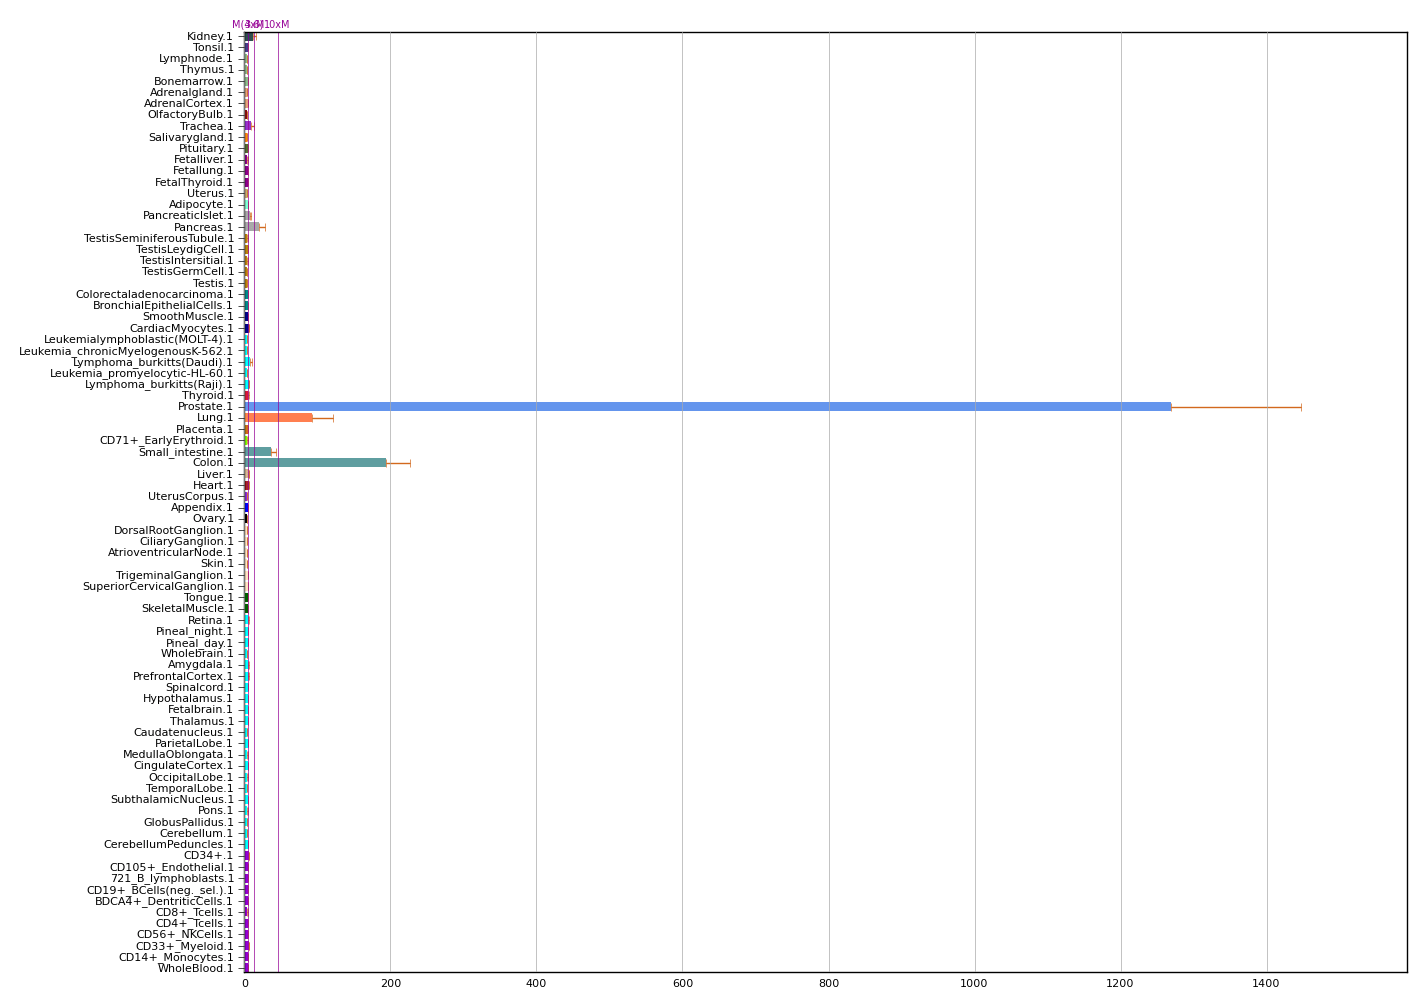Click the blue Prostate.1 bar

click(708, 406)
